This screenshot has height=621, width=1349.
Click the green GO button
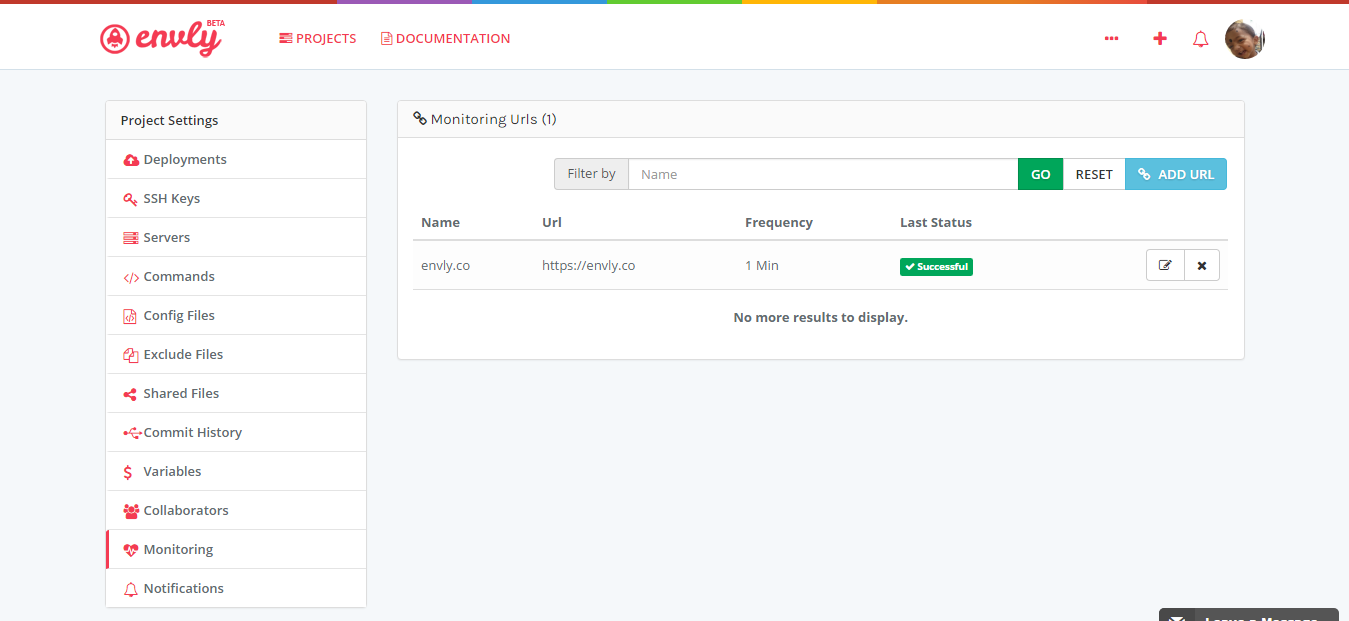point(1040,174)
